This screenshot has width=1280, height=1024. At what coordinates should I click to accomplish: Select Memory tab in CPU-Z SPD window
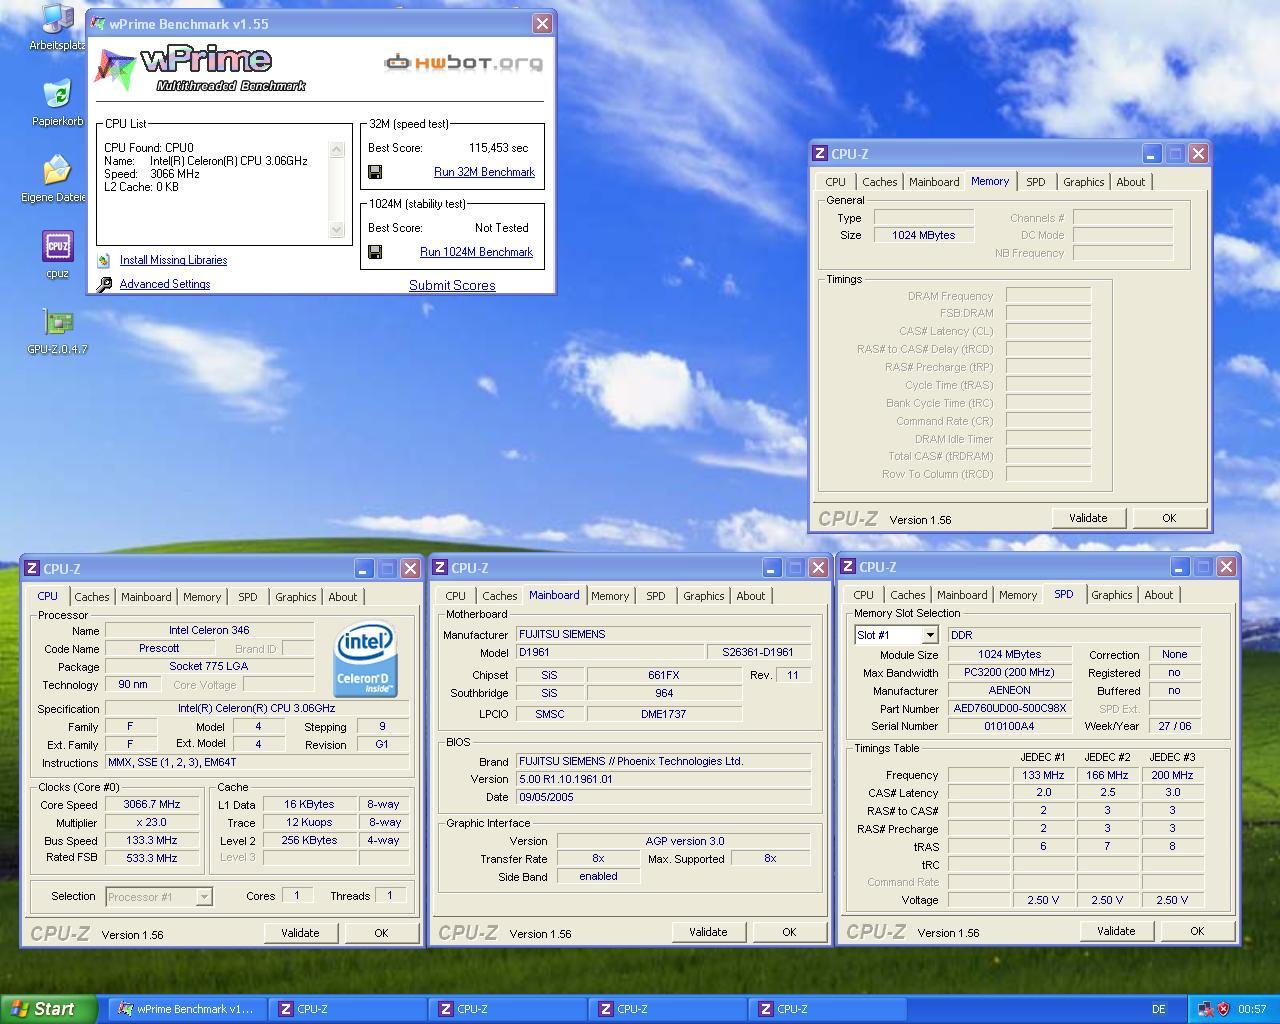[x=1018, y=595]
